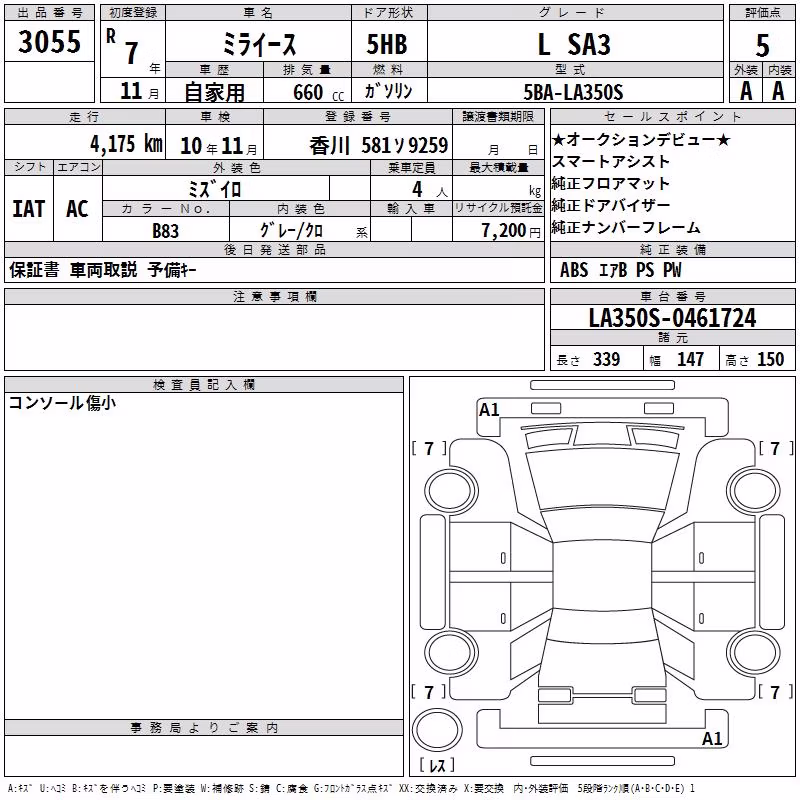Click sales point 純正フロアマット
The width and height of the screenshot is (800, 800).
pos(610,183)
